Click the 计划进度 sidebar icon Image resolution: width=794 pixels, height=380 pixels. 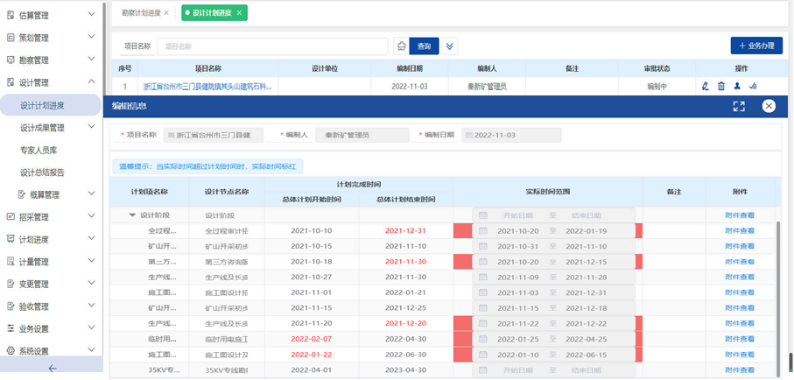[x=10, y=239]
